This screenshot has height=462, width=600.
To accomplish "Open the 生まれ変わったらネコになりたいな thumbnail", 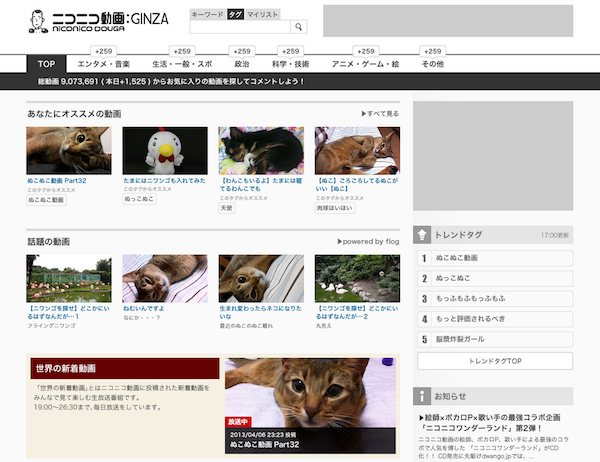I will 261,279.
